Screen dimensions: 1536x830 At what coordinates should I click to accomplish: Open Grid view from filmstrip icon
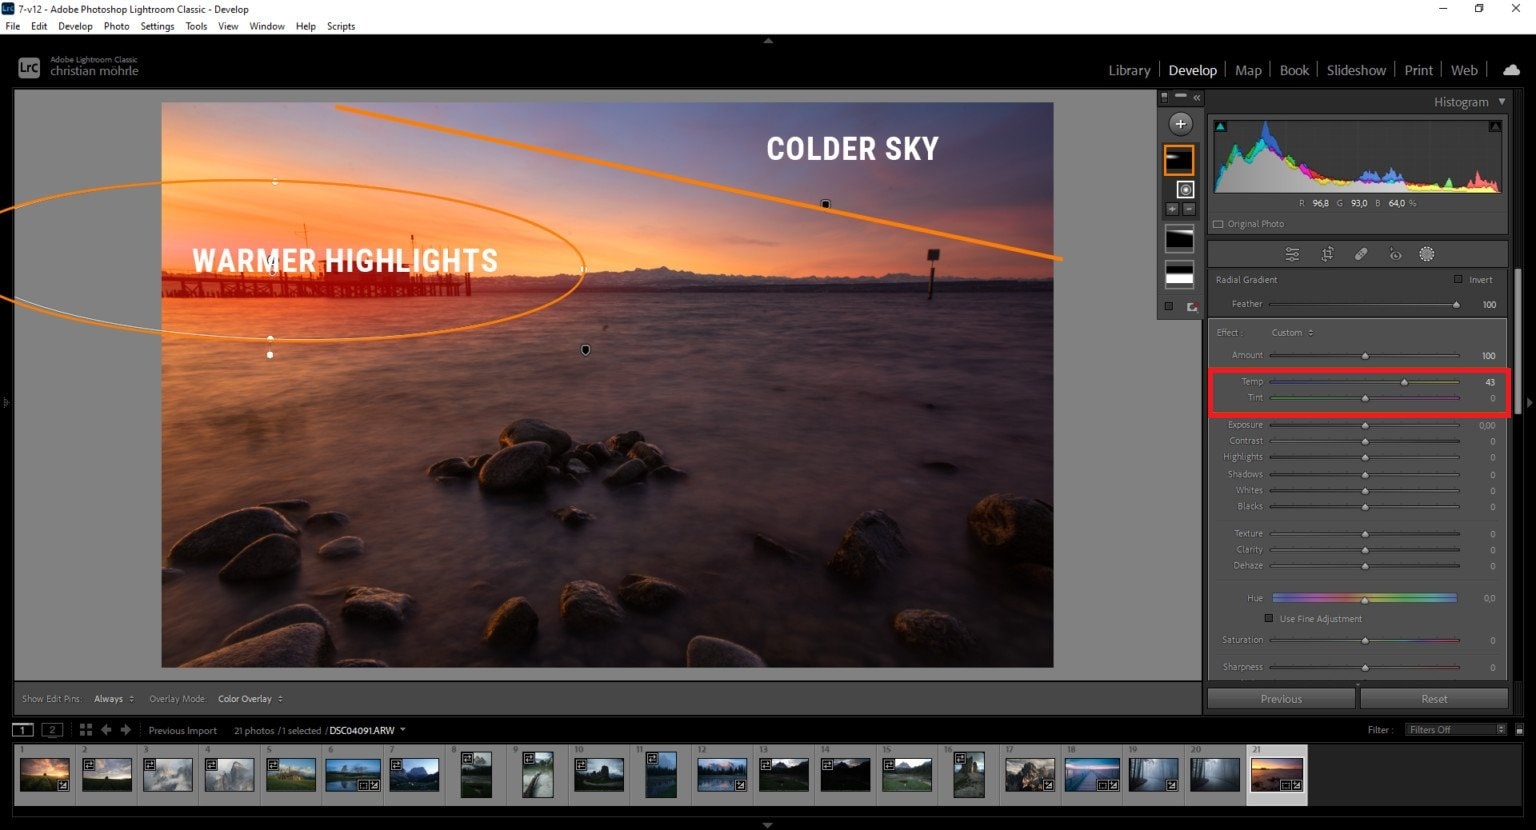[x=86, y=730]
